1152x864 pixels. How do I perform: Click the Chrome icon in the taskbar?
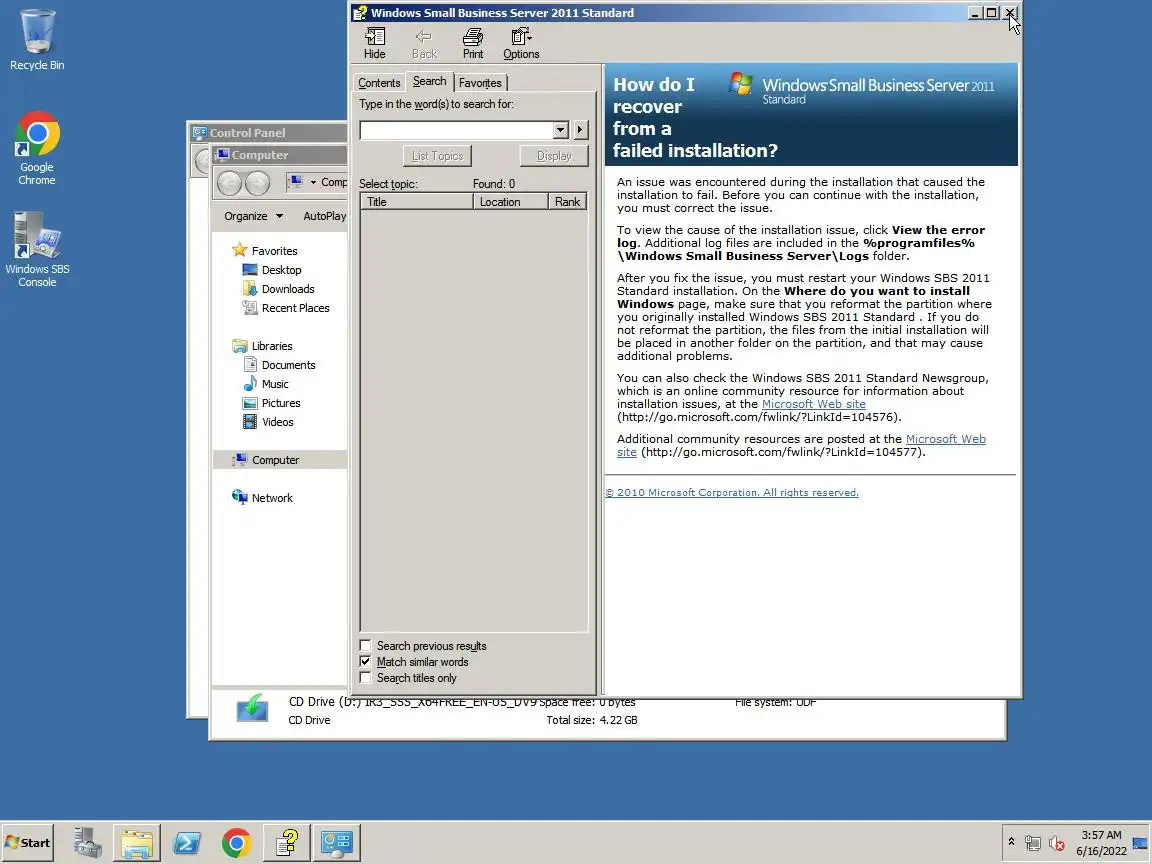click(x=237, y=843)
